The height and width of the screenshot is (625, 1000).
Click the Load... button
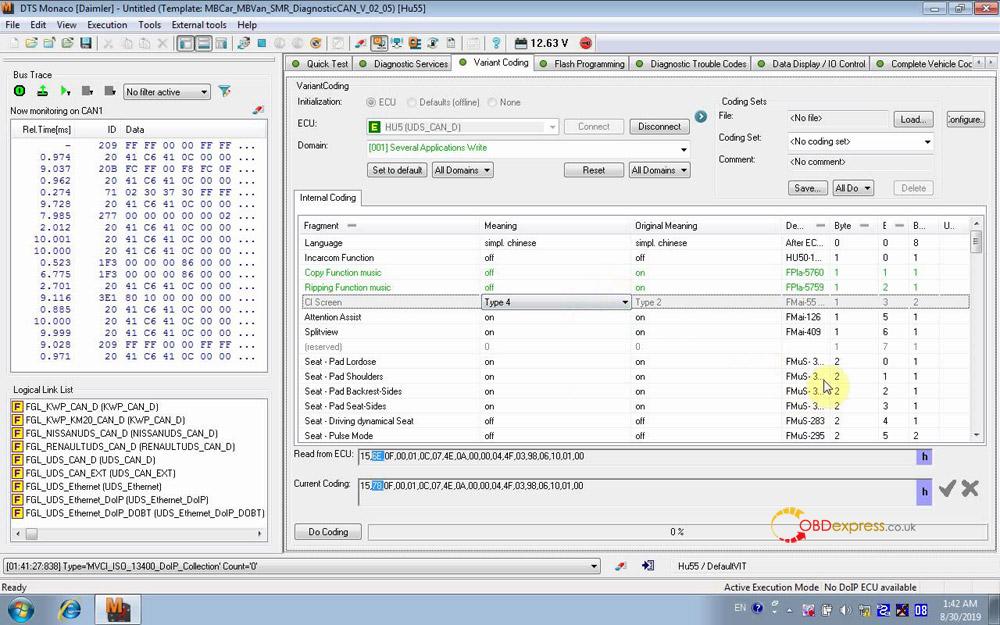tap(913, 119)
